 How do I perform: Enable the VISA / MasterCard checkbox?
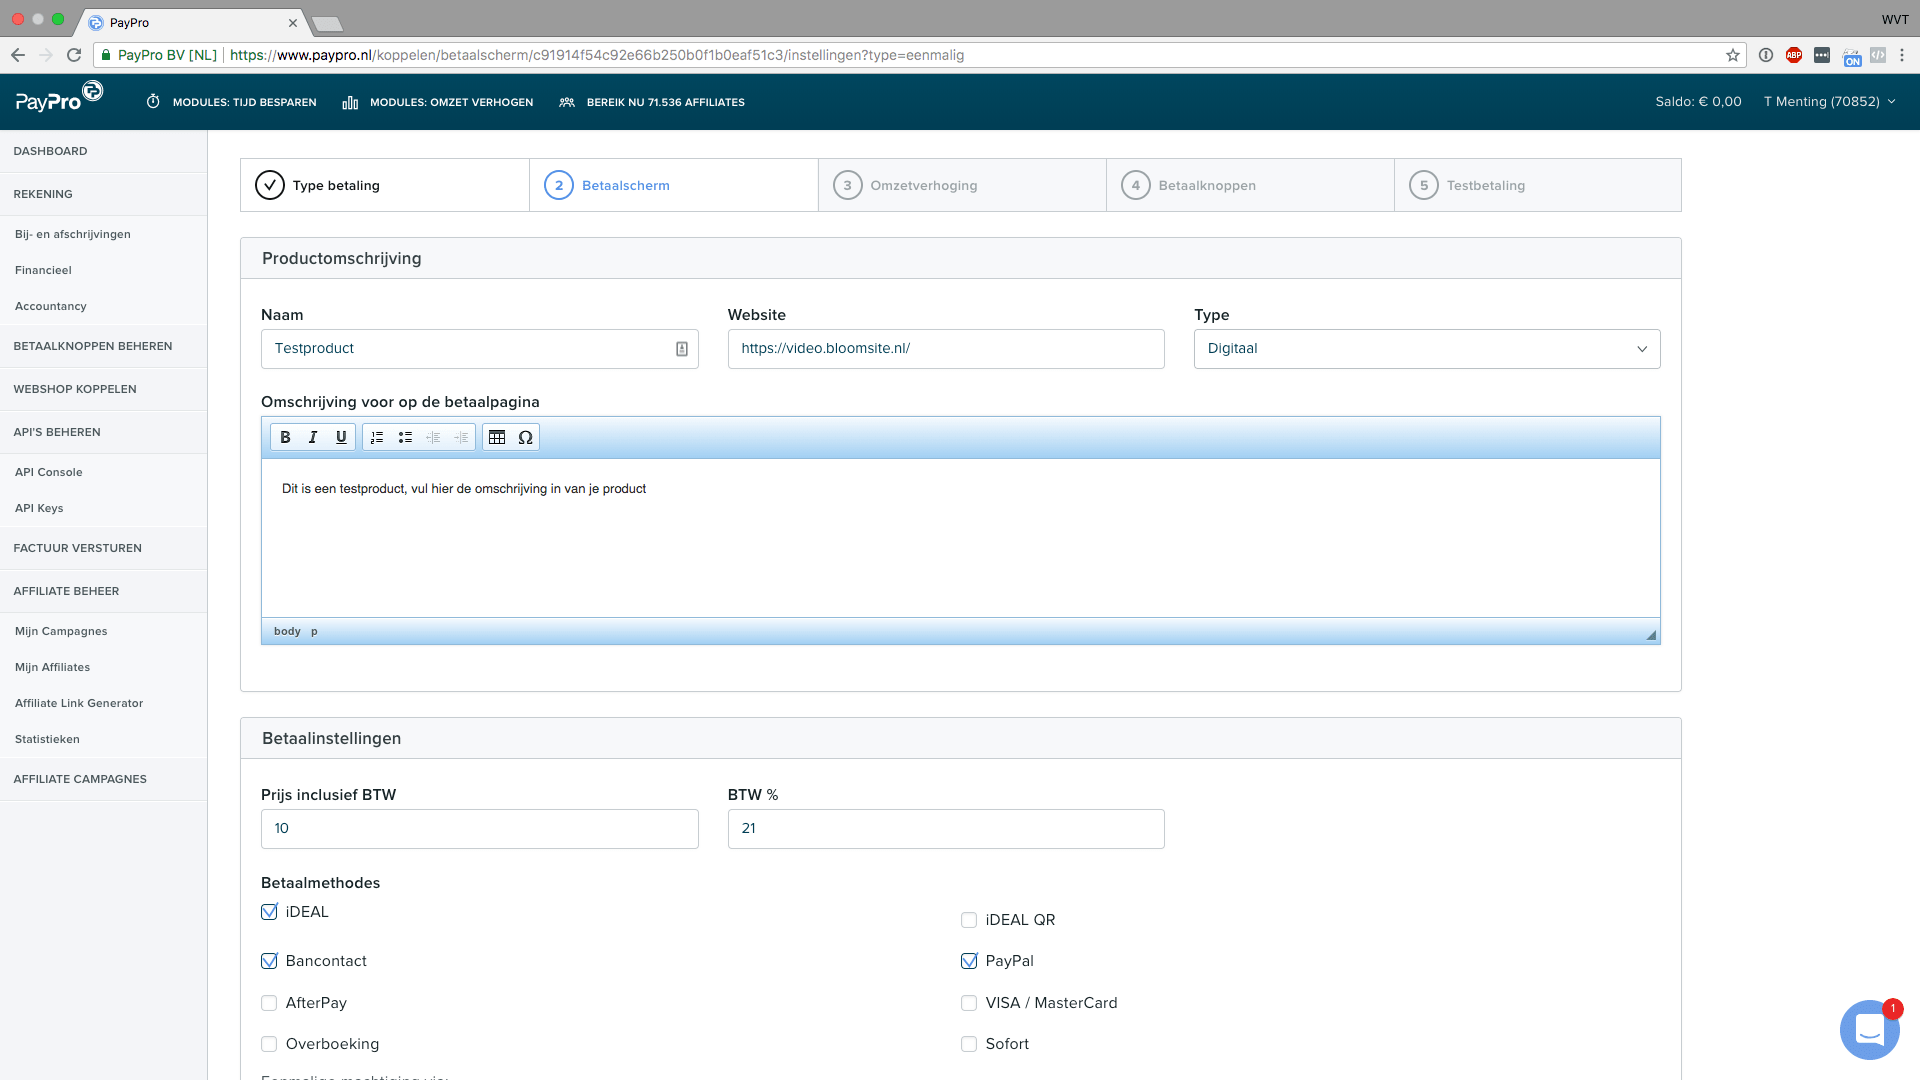click(969, 1003)
